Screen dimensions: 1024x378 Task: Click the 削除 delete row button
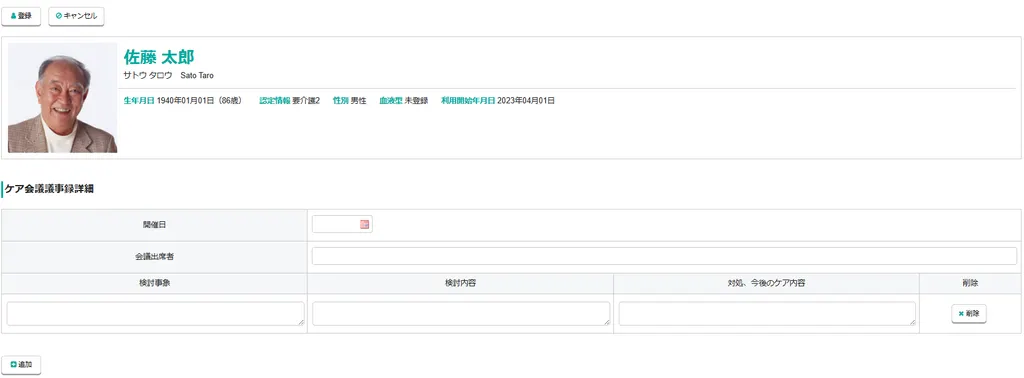968,313
